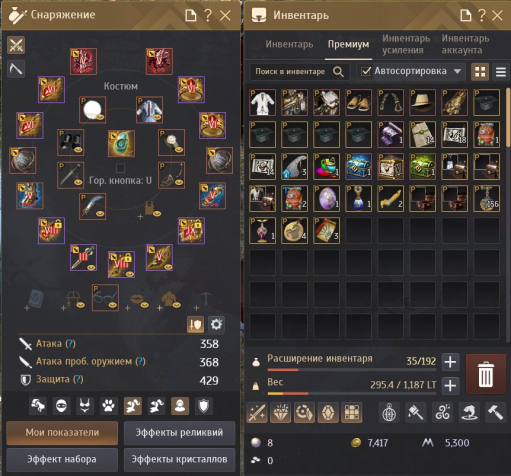Switch inventory to grid view icon

(x=480, y=72)
